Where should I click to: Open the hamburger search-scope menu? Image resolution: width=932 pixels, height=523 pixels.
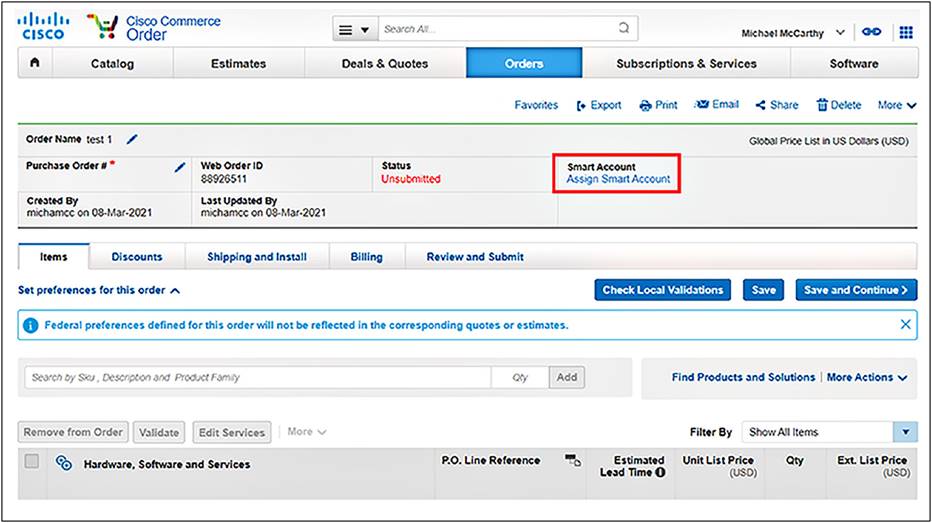354,29
